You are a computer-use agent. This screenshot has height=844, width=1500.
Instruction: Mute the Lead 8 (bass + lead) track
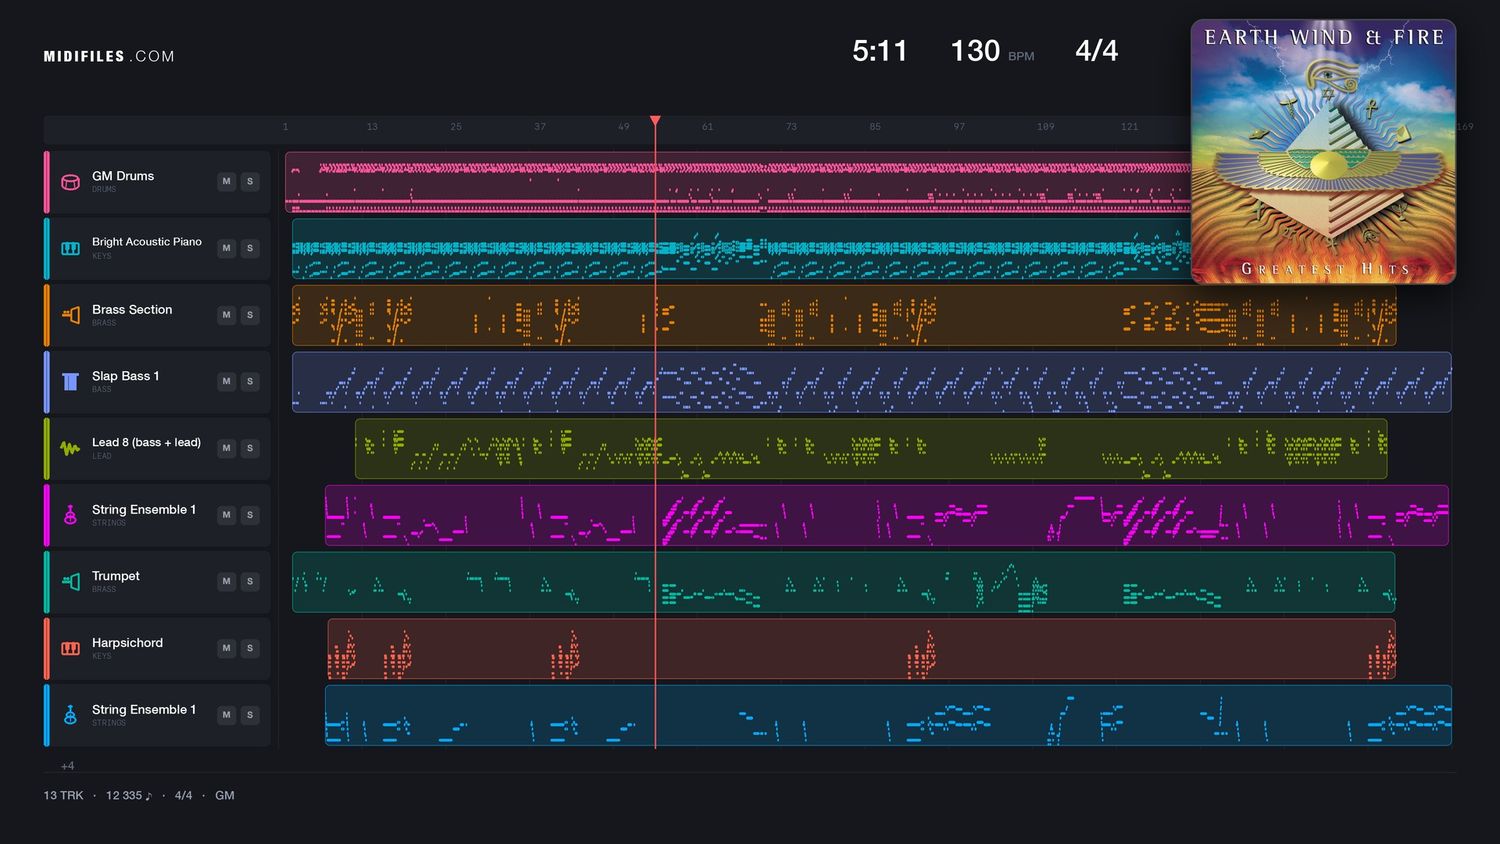(227, 448)
